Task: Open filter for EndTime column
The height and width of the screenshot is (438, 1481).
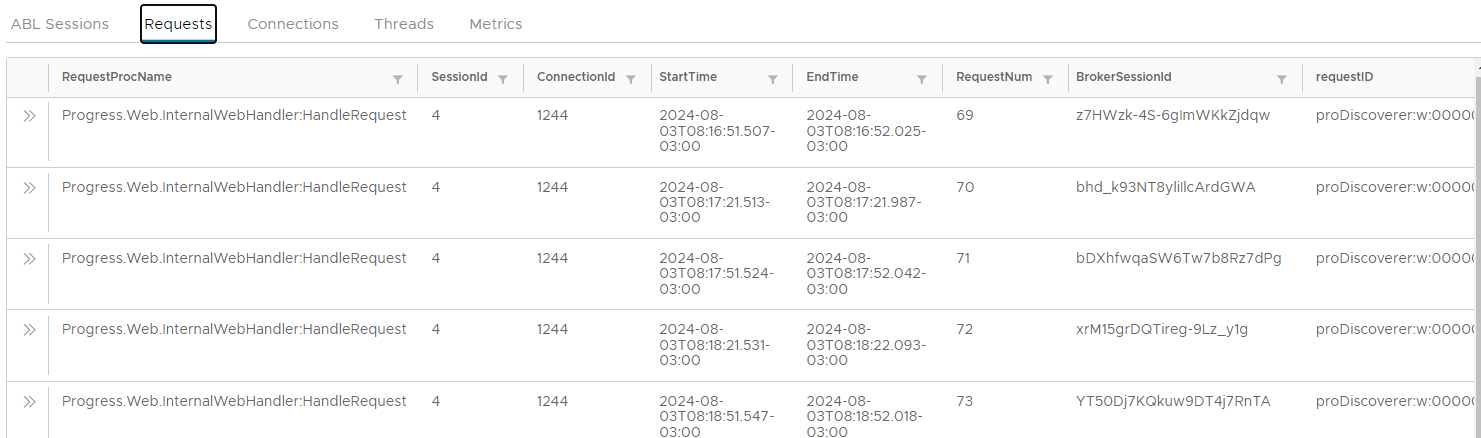Action: click(922, 79)
